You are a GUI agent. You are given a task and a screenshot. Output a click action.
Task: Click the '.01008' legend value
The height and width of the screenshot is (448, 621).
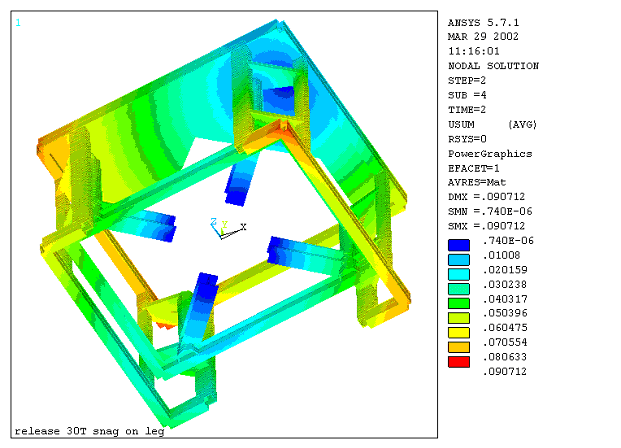[501, 255]
